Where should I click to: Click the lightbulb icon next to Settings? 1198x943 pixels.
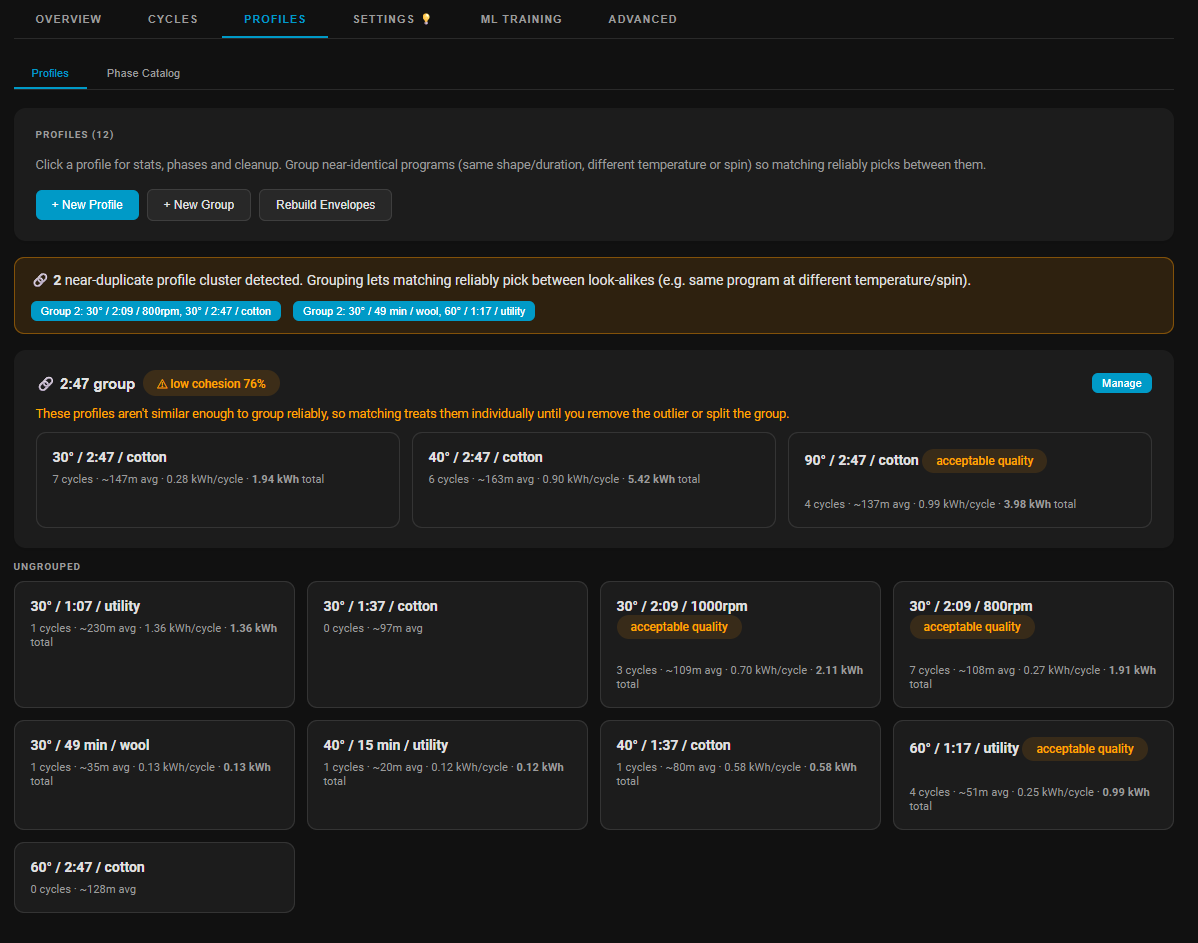pos(426,19)
